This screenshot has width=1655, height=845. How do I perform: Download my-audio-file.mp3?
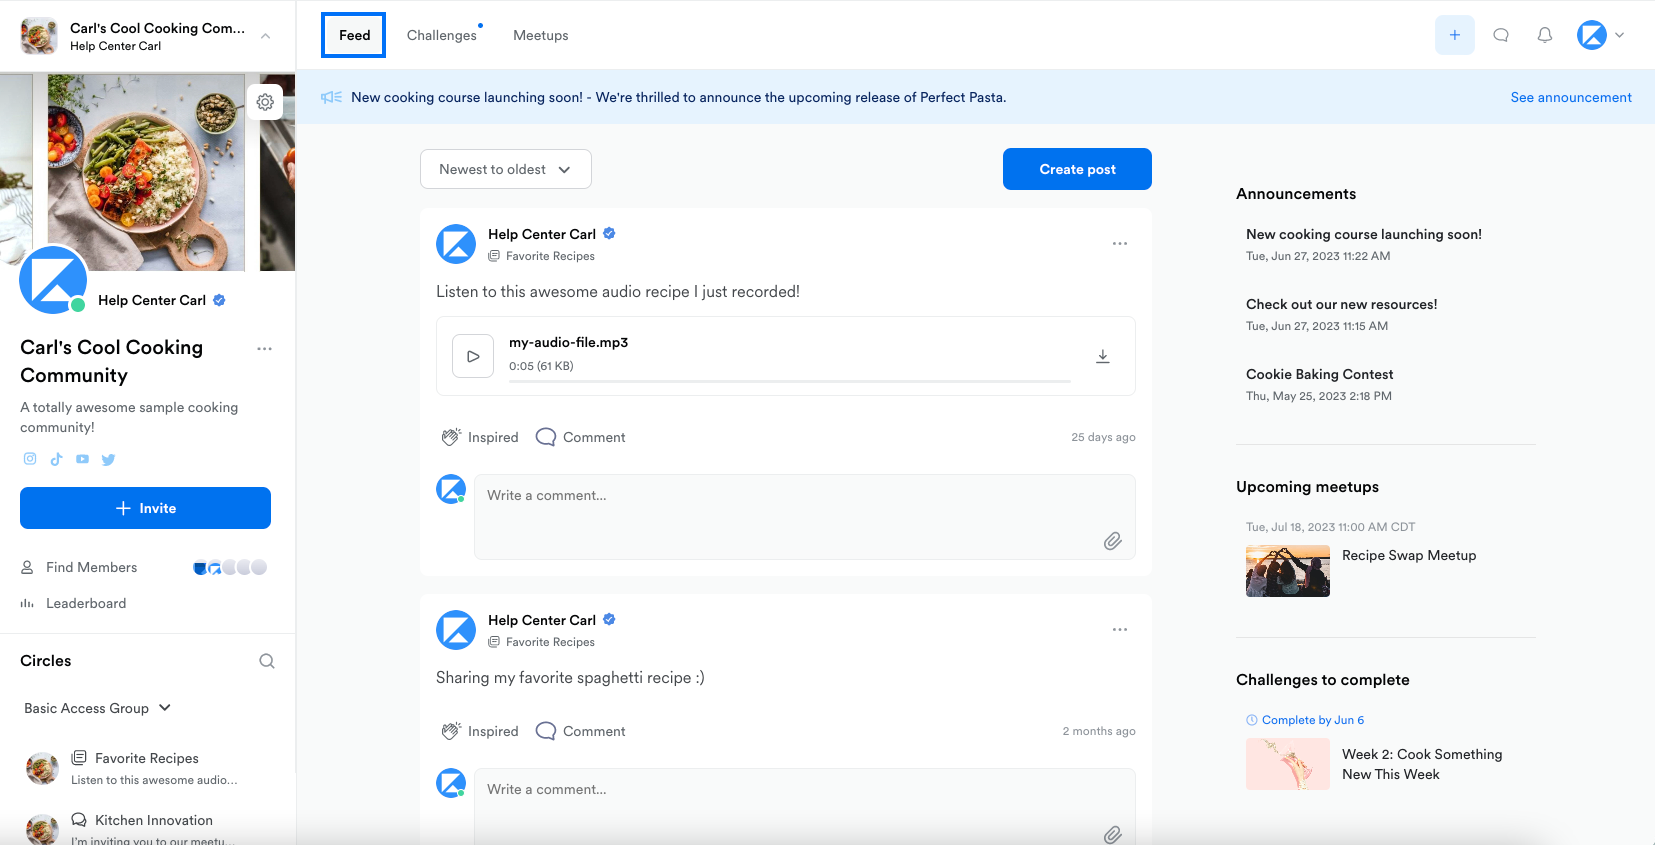(x=1102, y=357)
